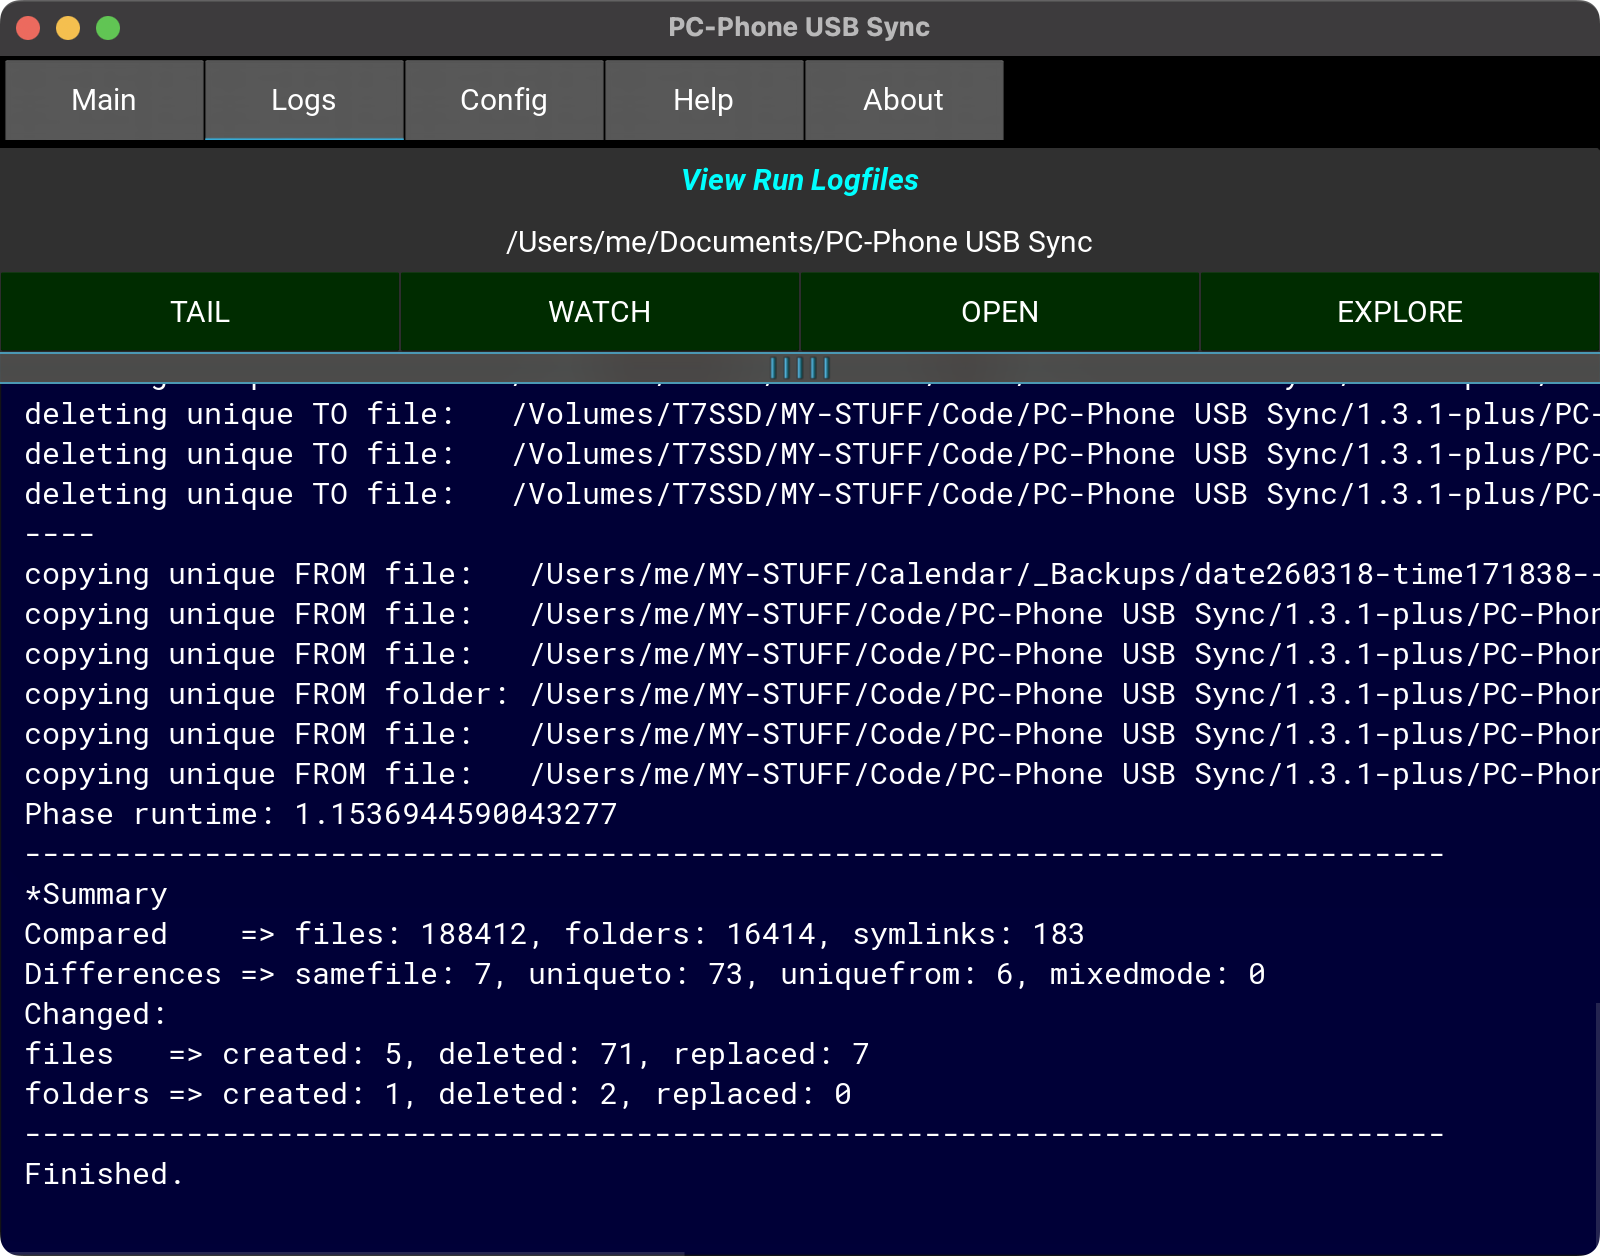
Task: Click the View Run Logfiles heading
Action: pyautogui.click(x=799, y=180)
